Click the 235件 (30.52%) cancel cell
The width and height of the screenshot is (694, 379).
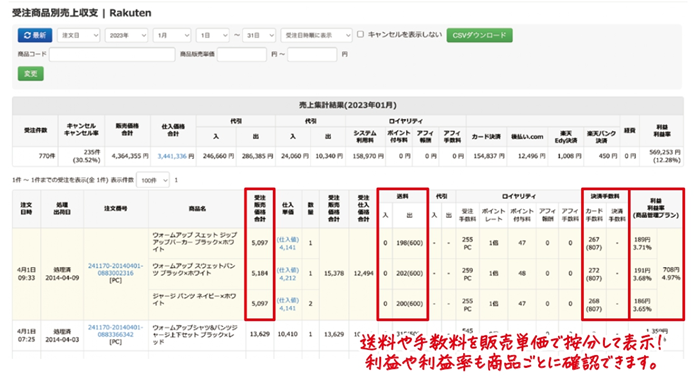point(81,156)
